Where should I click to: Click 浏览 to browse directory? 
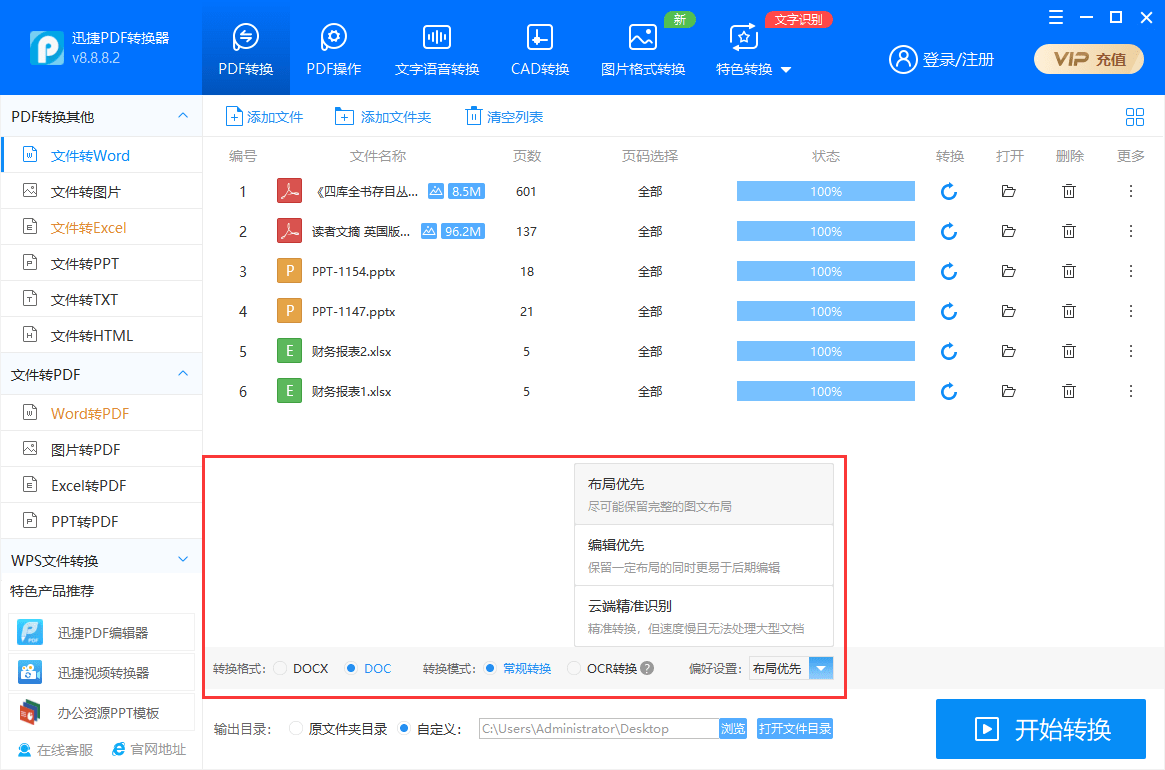[733, 728]
